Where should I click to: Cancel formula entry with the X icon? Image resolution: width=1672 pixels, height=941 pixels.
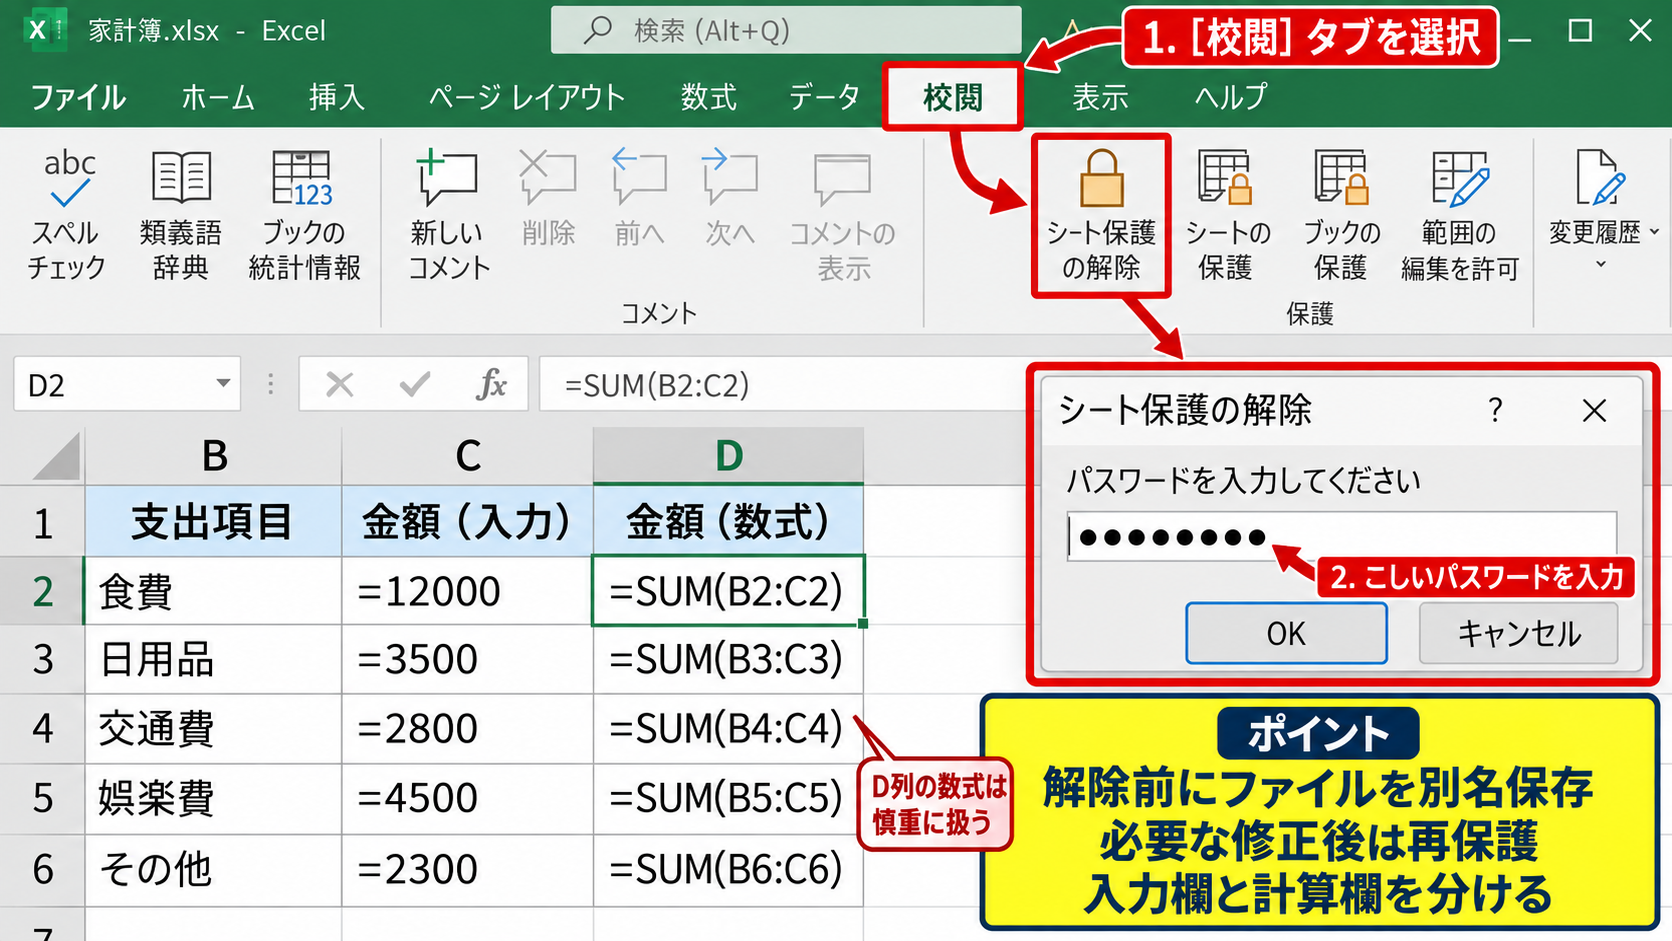[340, 384]
